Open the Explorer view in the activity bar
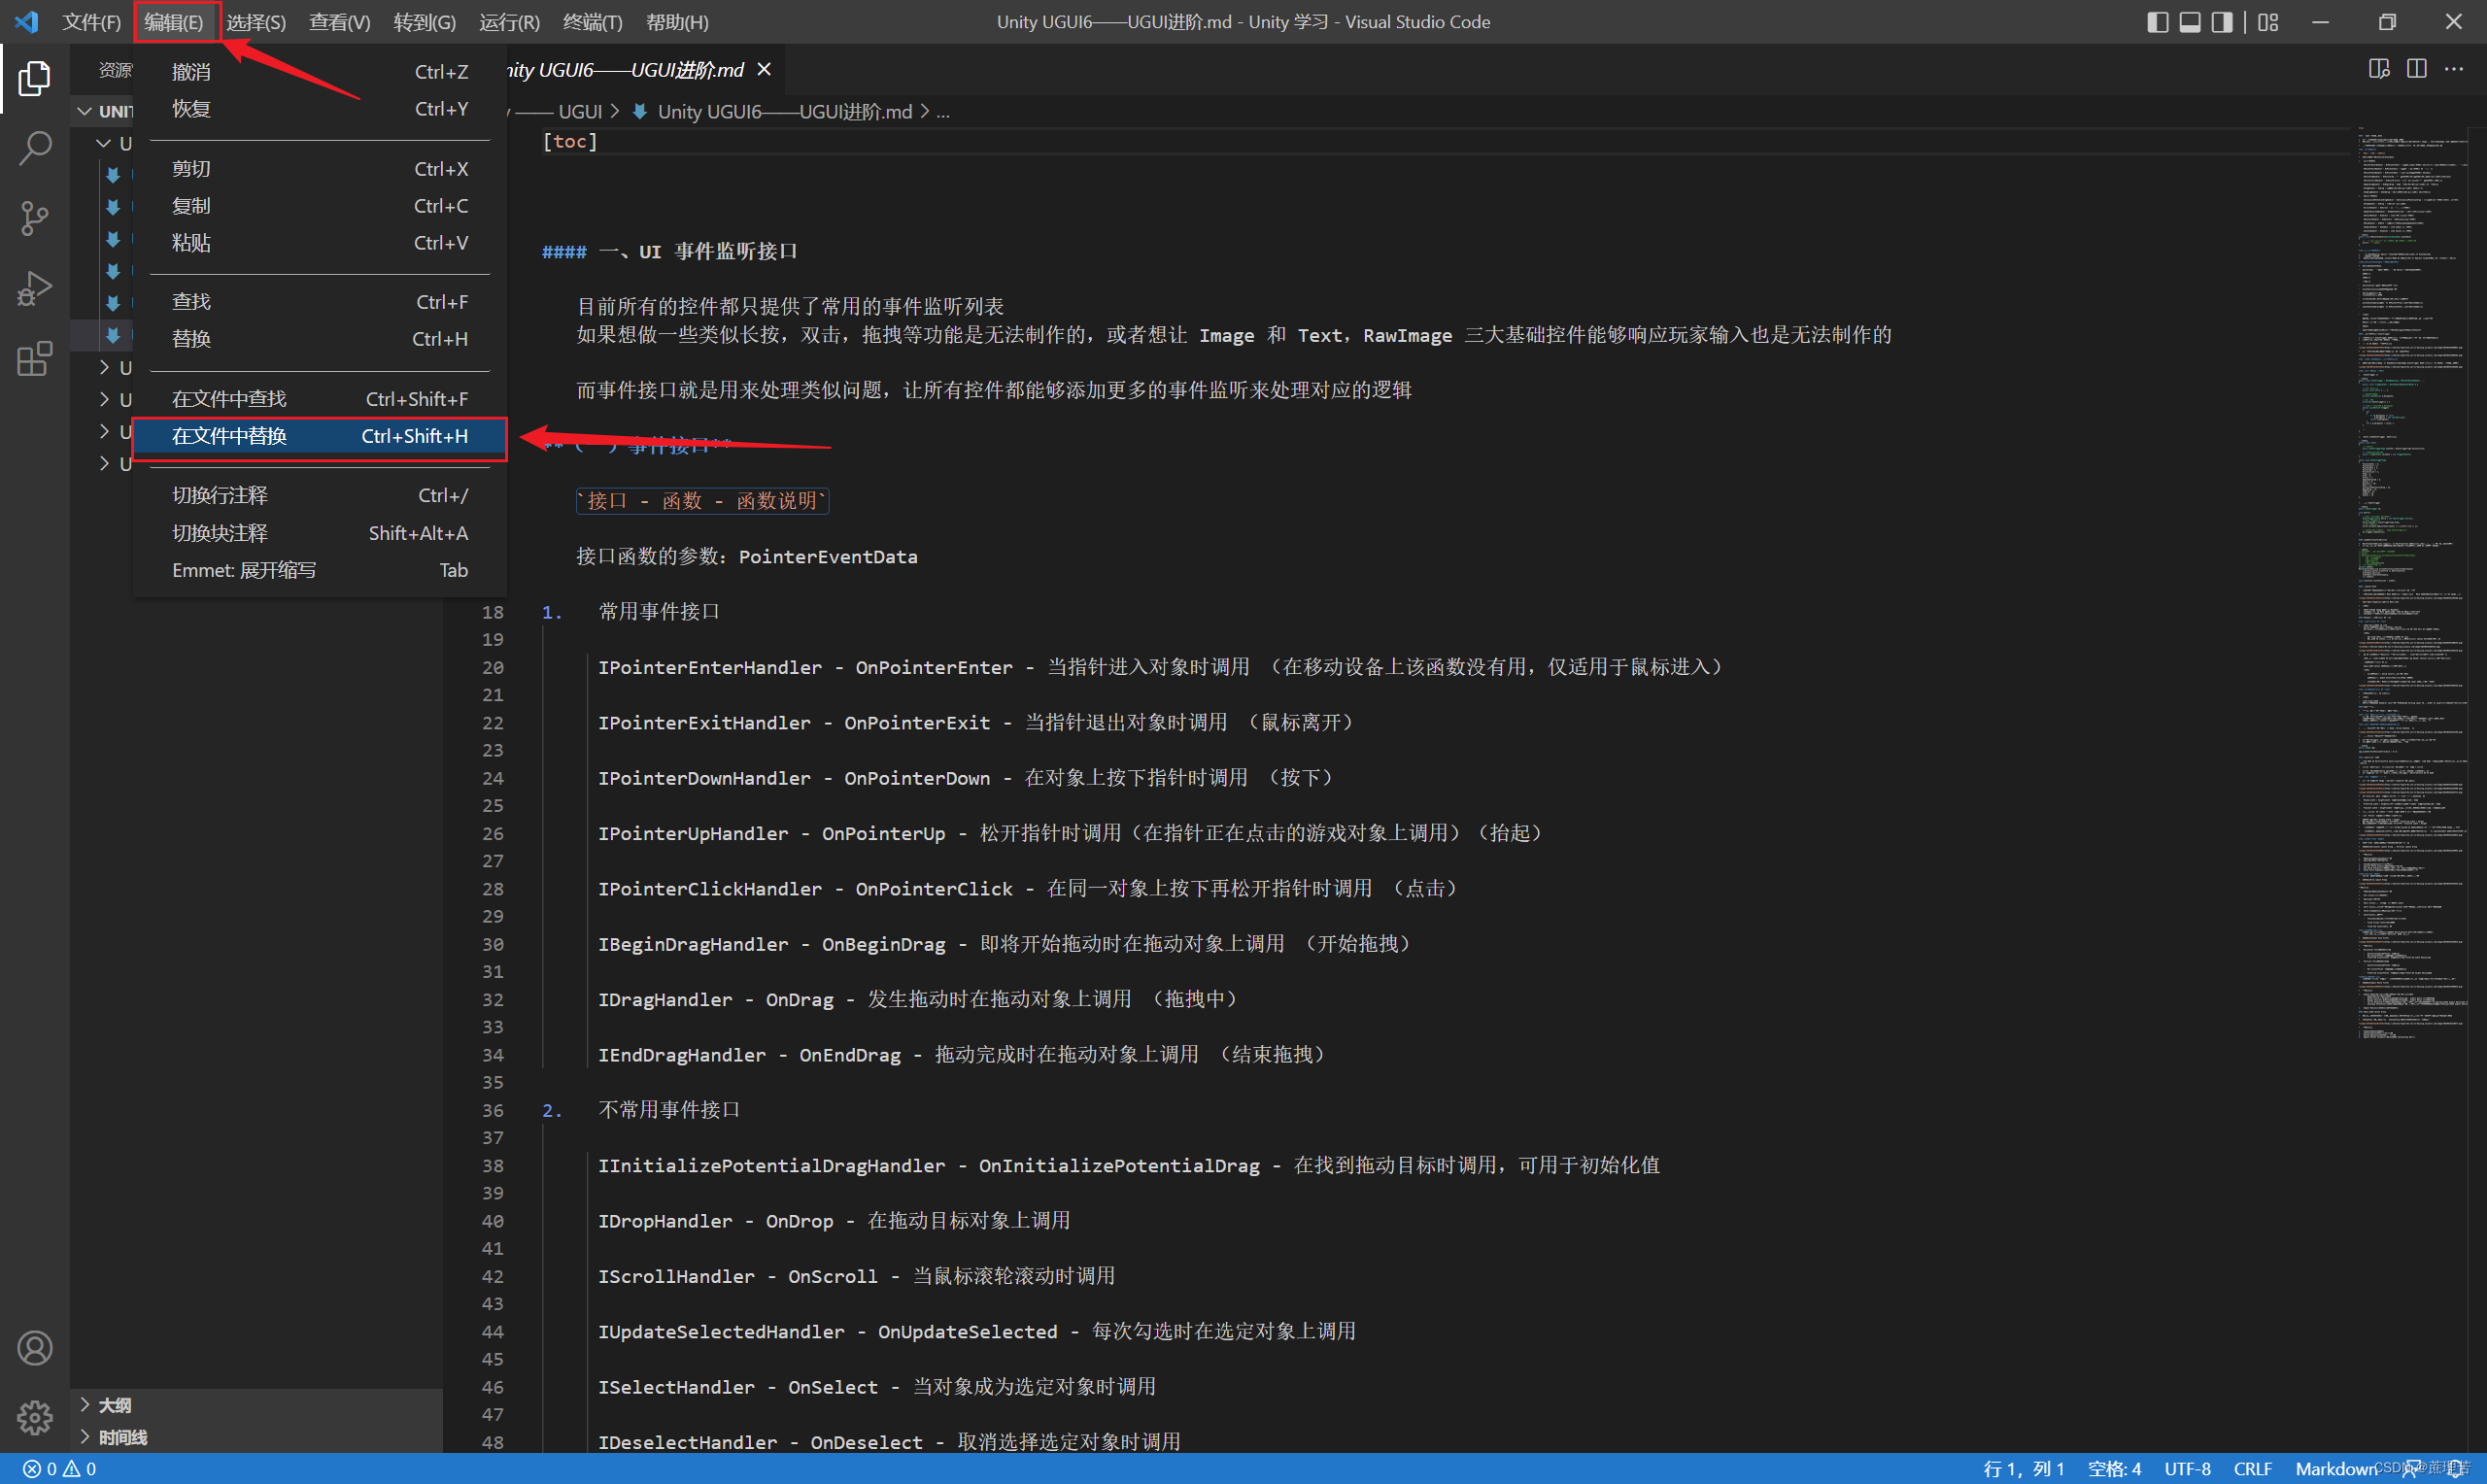2487x1484 pixels. 35,78
